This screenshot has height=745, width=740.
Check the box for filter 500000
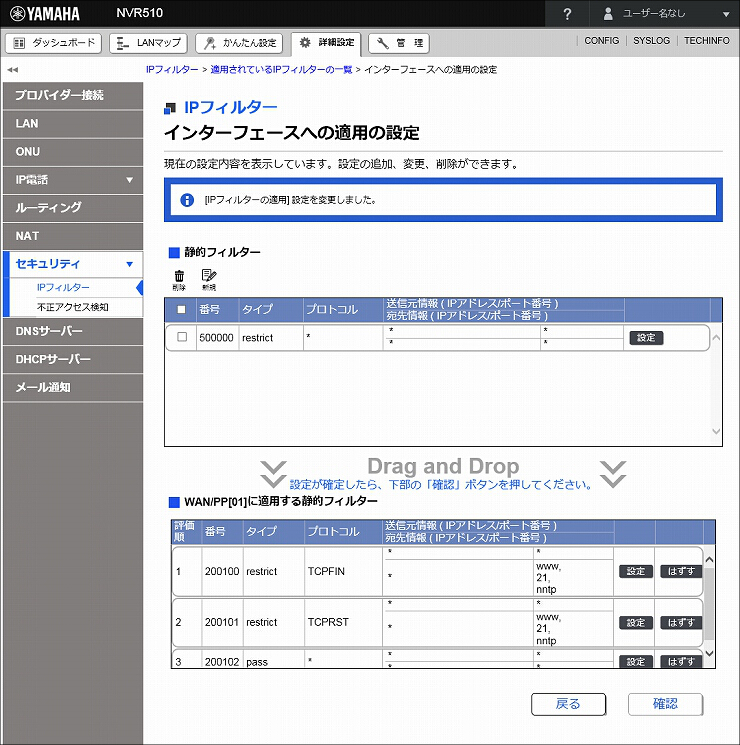pos(182,337)
